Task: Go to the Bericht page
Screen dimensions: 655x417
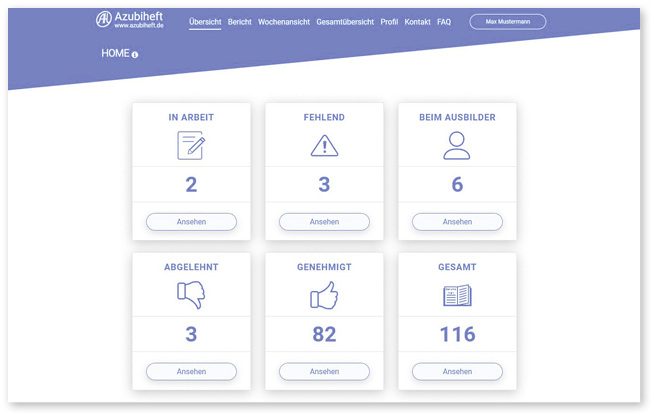Action: (239, 21)
